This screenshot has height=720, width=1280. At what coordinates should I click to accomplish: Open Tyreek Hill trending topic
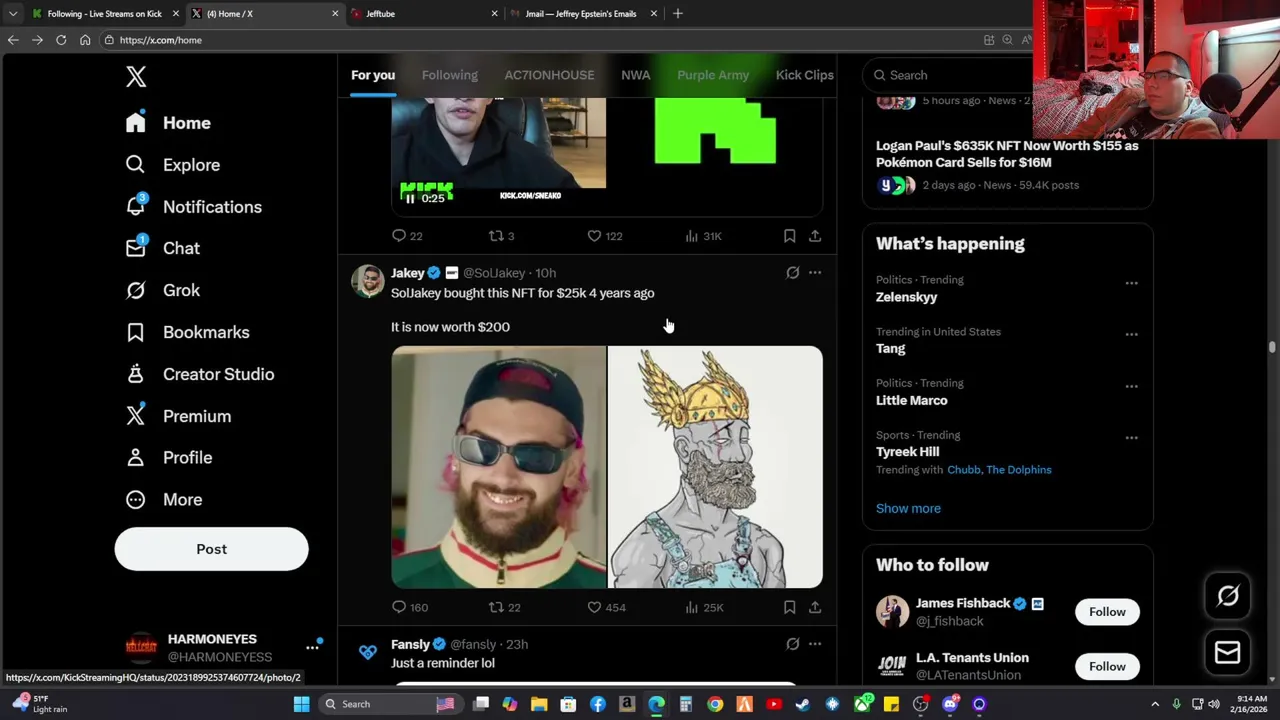(x=907, y=452)
